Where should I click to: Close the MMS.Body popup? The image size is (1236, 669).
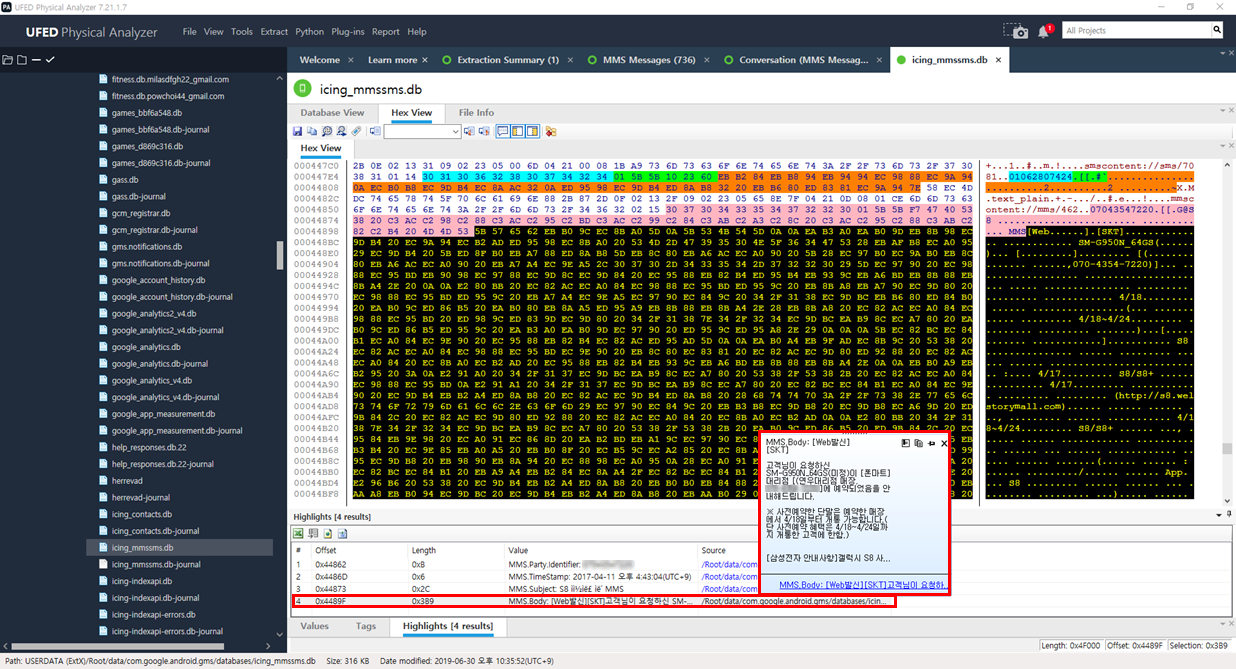pos(944,443)
